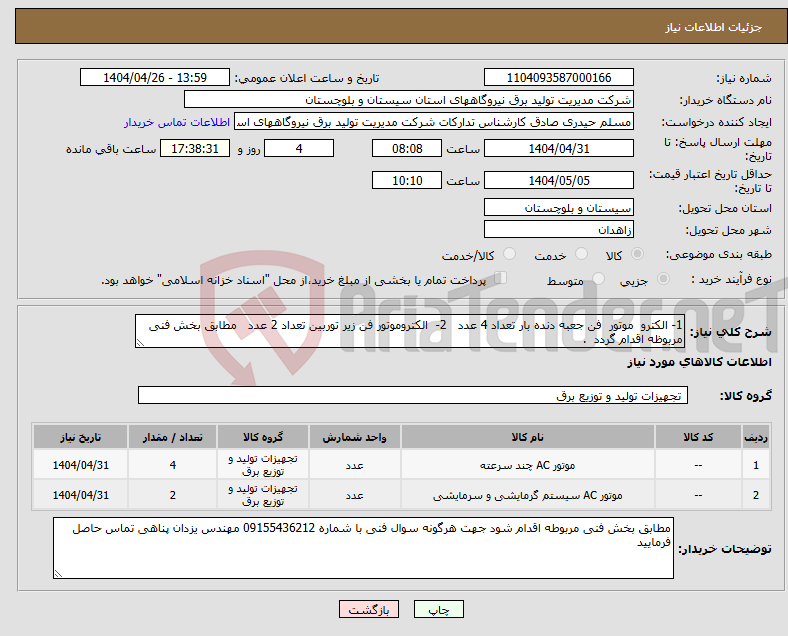Click the اطلاعات کالاهای مورد نیاز heading
The image size is (788, 636).
pyautogui.click(x=699, y=362)
